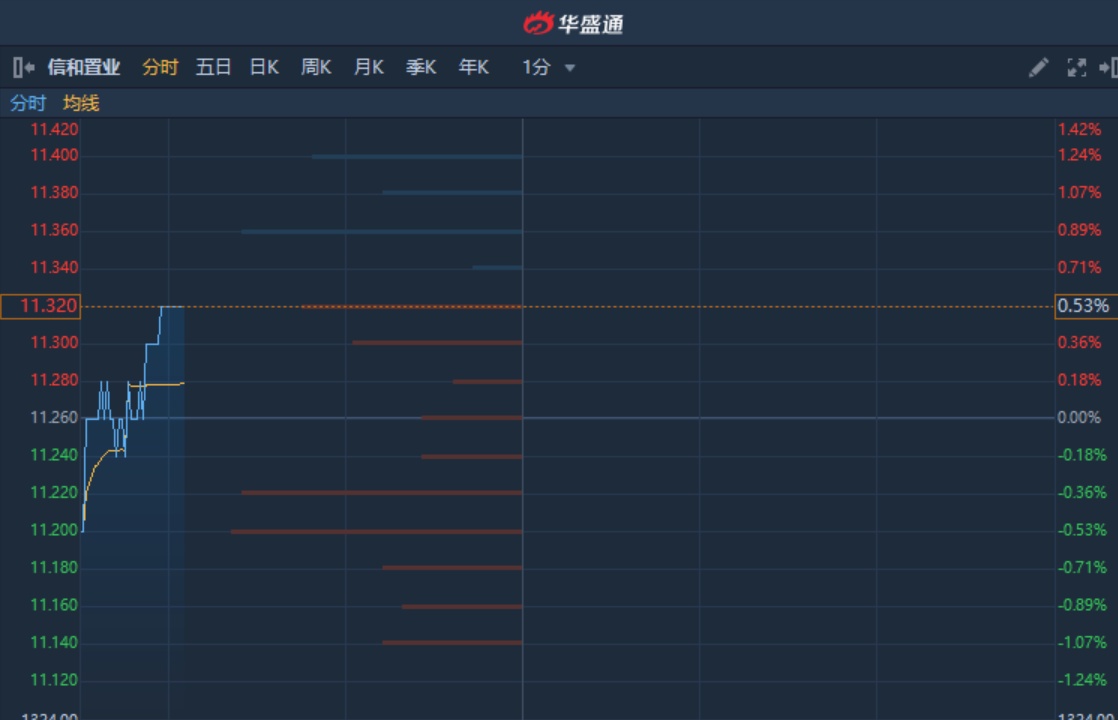Image resolution: width=1118 pixels, height=720 pixels.
Task: Click the 11.420 top price label
Action: point(54,130)
